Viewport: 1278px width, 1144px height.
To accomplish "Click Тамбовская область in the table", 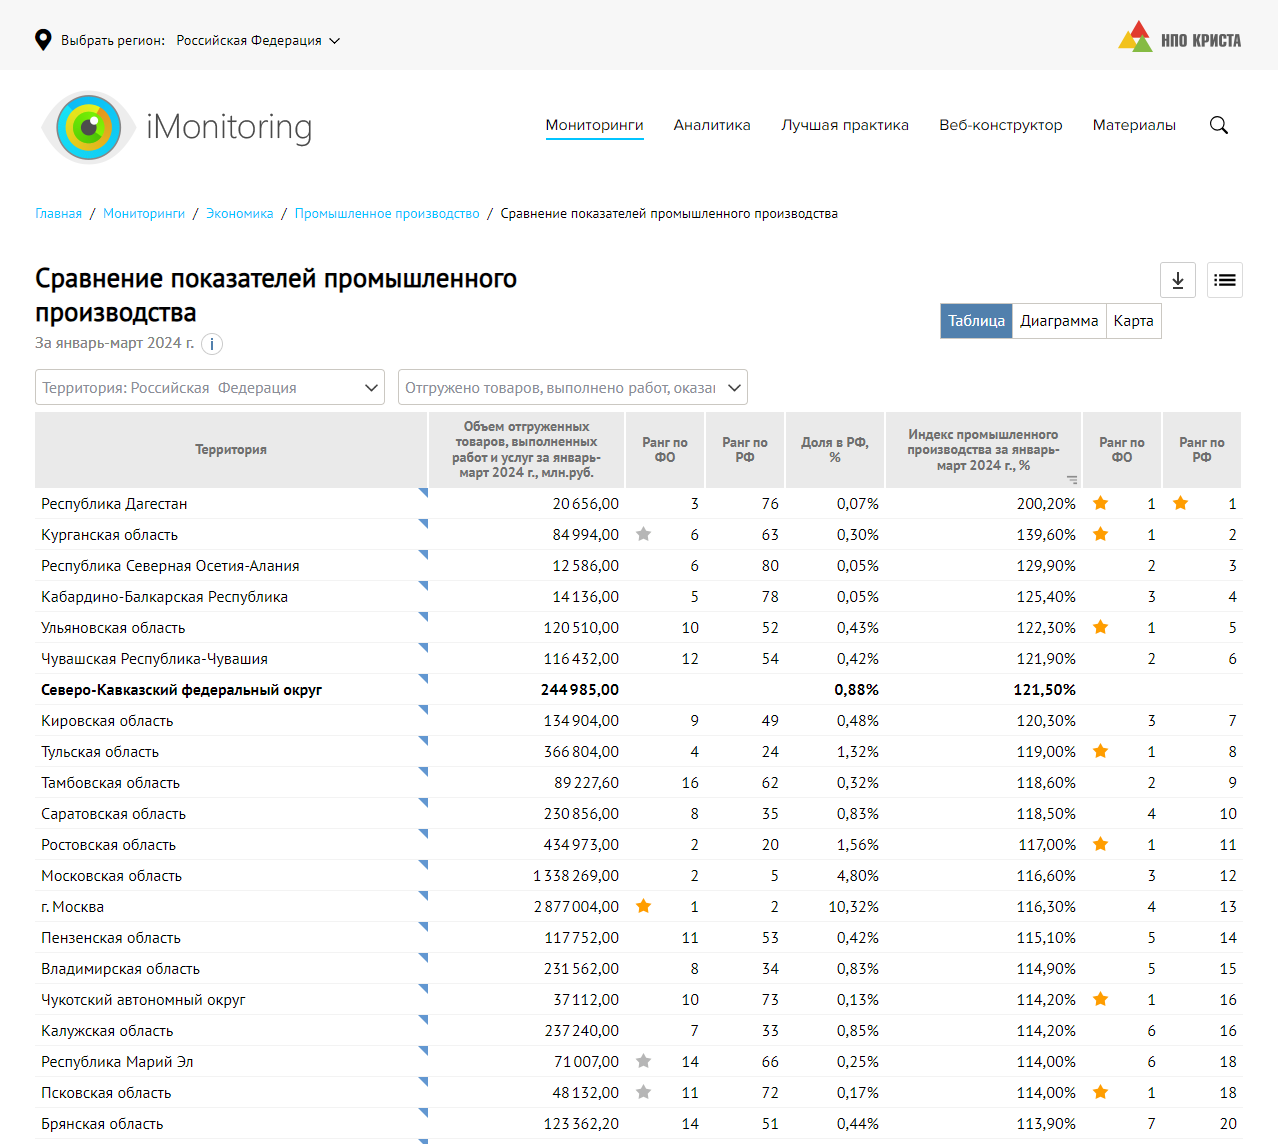I will pyautogui.click(x=110, y=783).
